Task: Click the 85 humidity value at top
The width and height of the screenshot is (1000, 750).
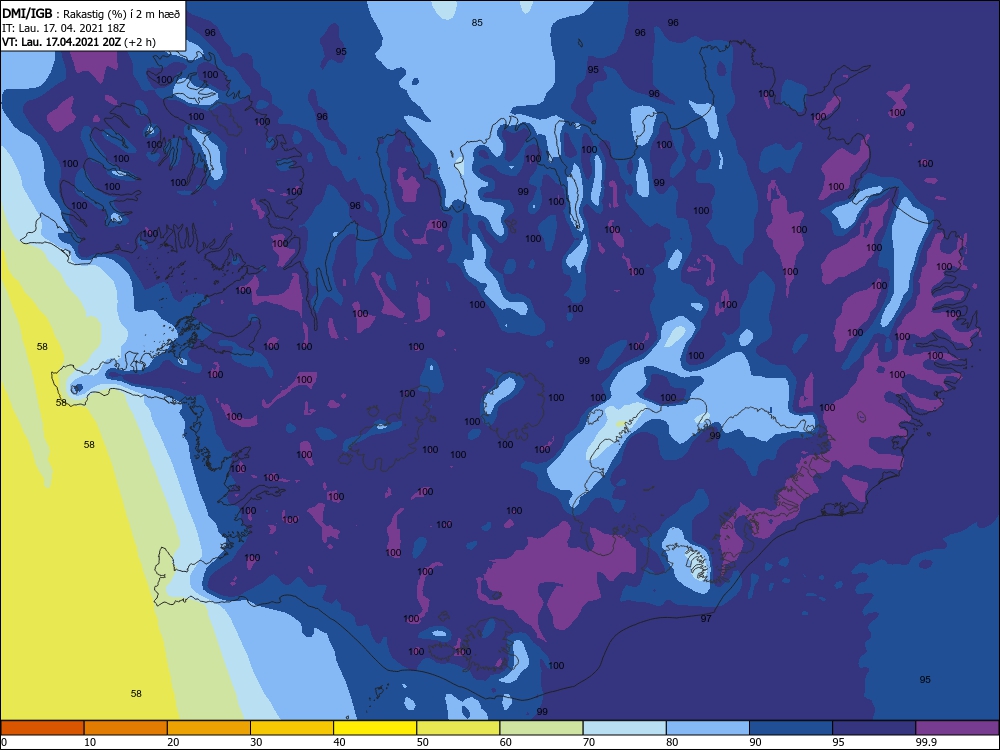Action: 477,22
